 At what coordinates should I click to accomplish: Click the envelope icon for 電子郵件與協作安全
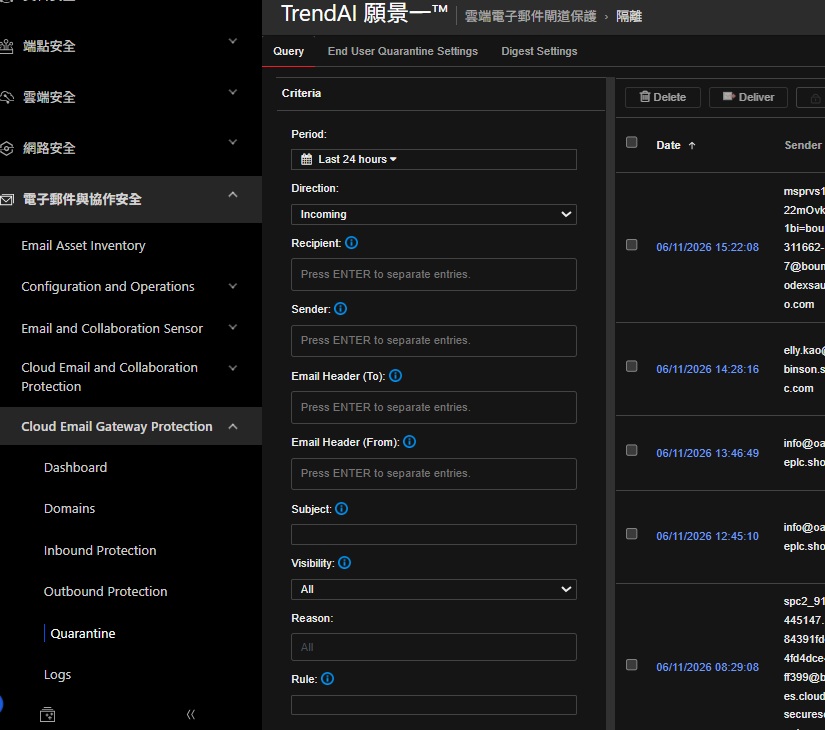[x=6, y=199]
